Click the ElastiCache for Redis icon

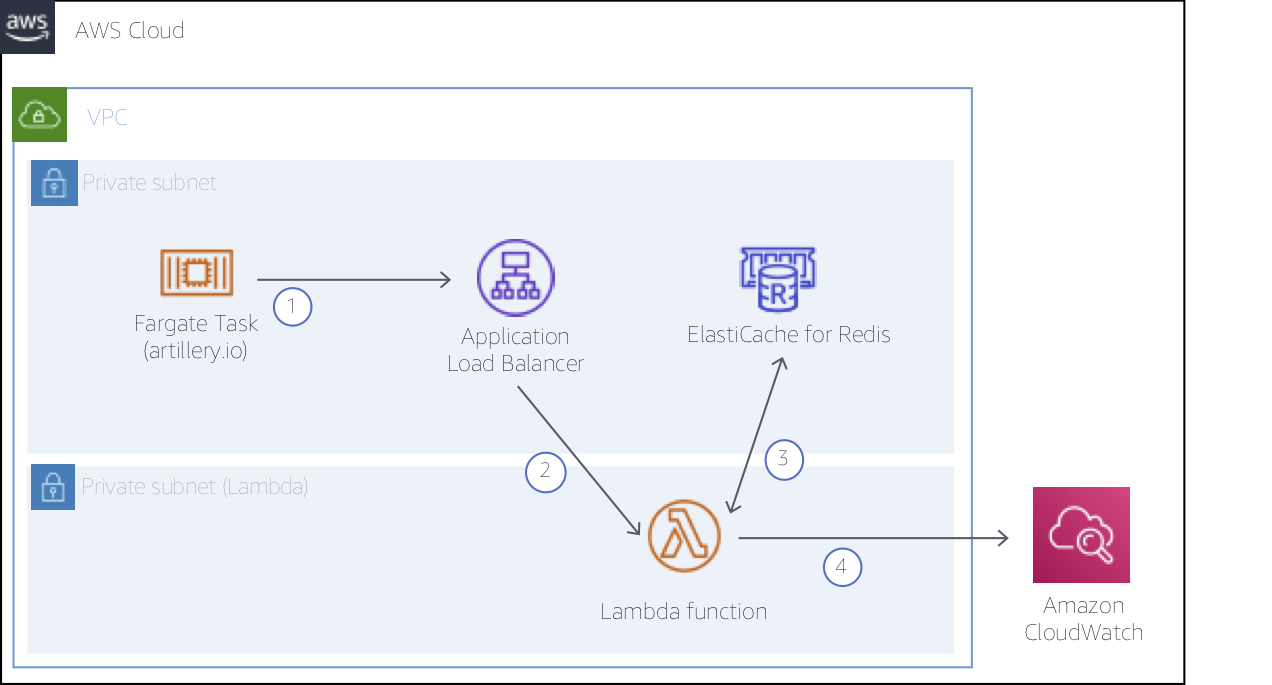click(x=779, y=279)
